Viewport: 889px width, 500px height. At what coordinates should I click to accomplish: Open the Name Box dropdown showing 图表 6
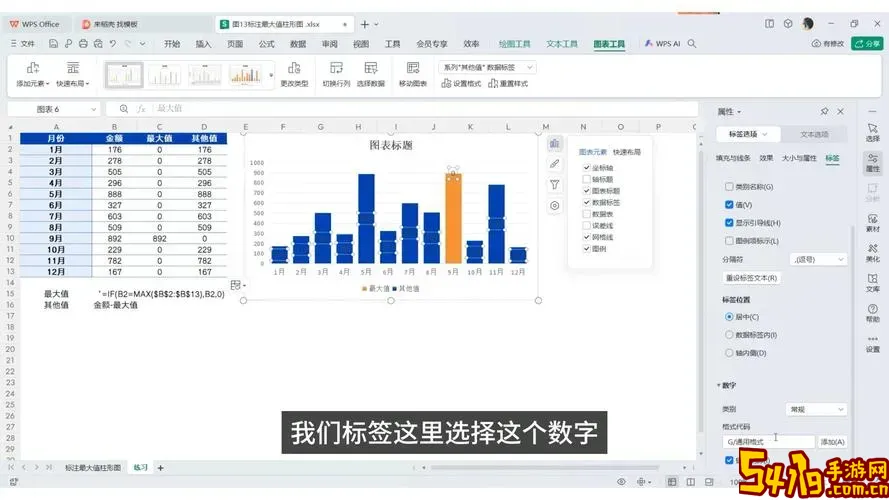pyautogui.click(x=94, y=109)
